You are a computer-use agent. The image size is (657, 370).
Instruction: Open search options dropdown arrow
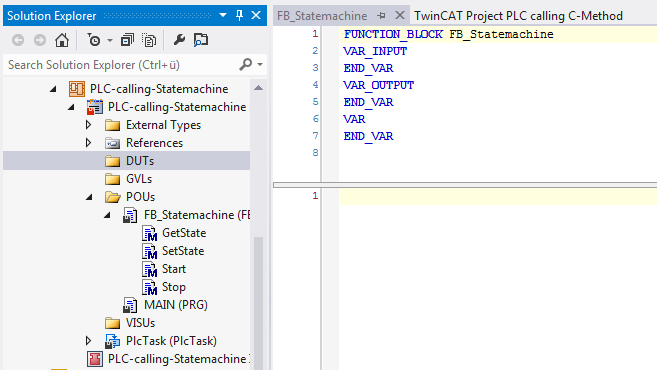point(260,65)
